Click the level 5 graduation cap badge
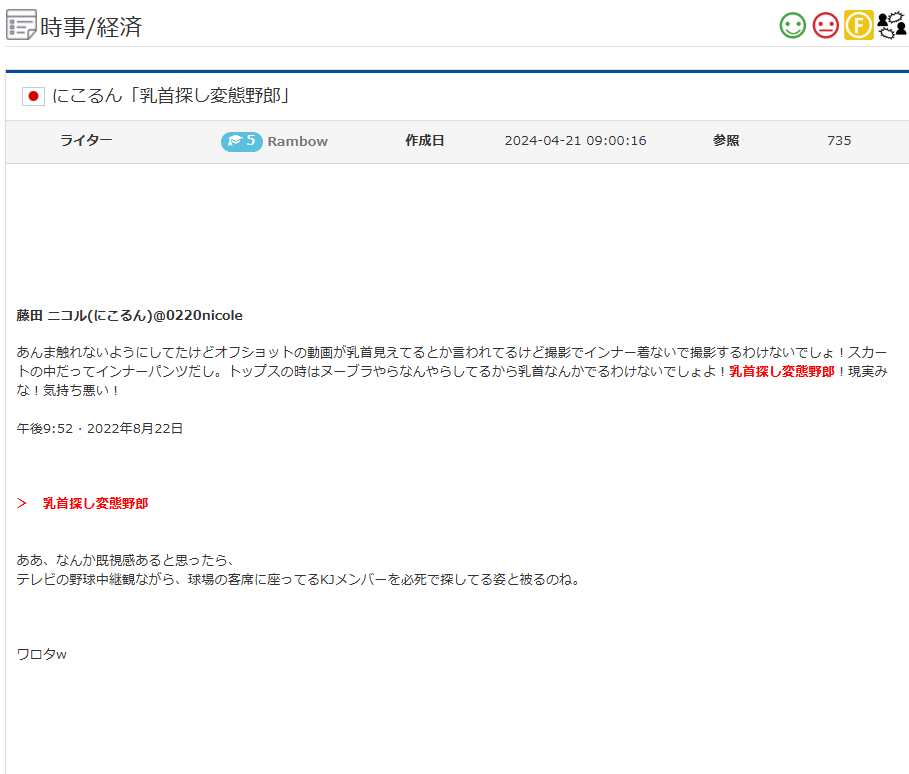 (241, 141)
